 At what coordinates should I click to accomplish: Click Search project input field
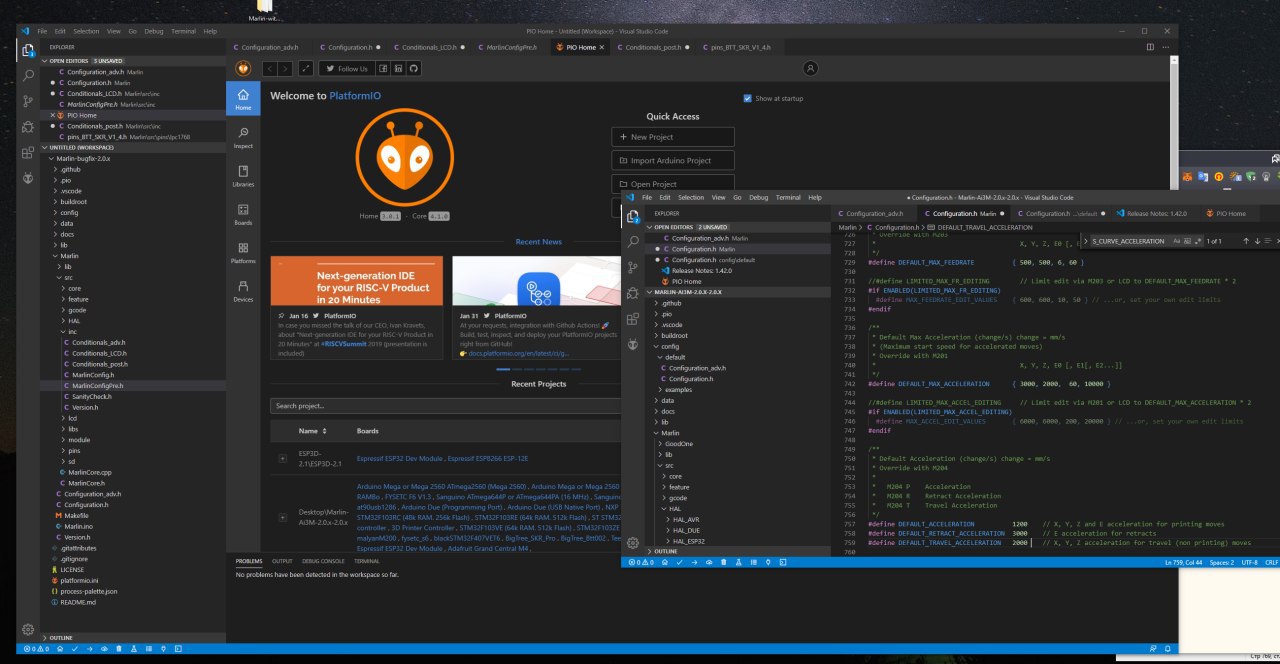coord(445,406)
